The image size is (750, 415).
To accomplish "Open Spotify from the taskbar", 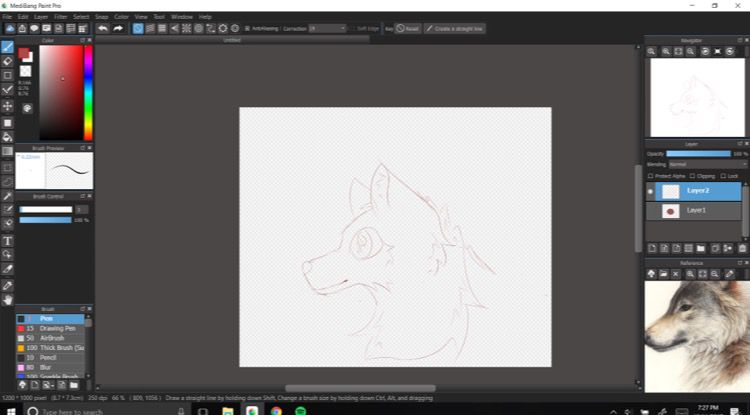I will tap(300, 411).
